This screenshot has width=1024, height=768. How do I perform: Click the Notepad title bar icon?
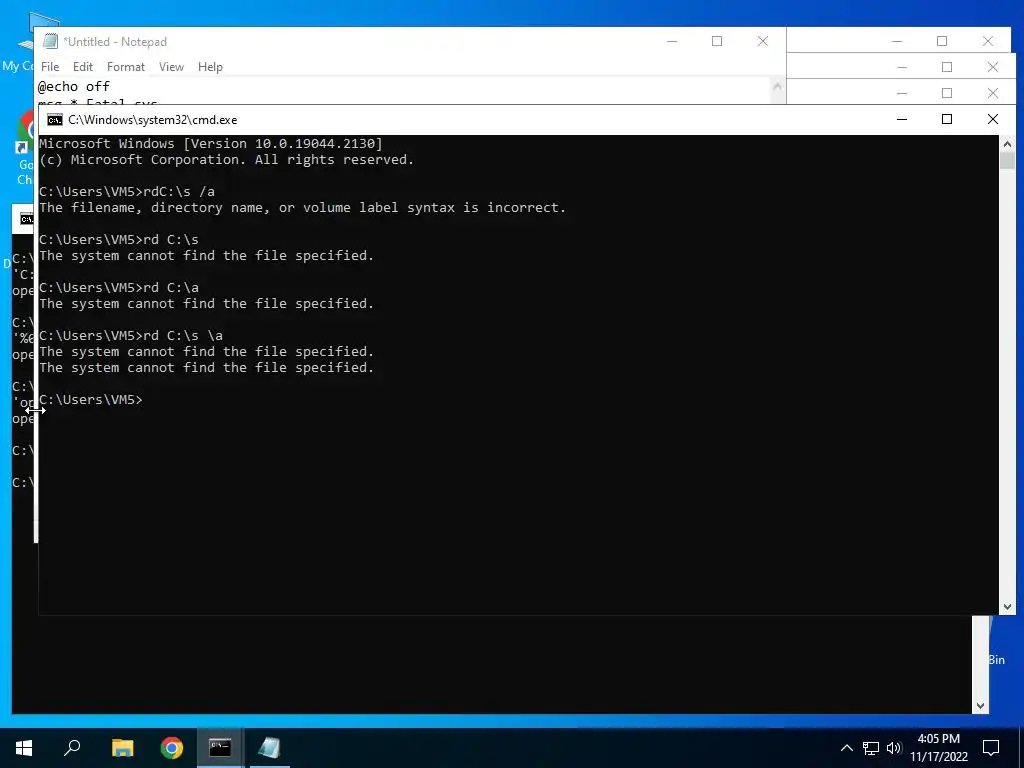[x=50, y=41]
